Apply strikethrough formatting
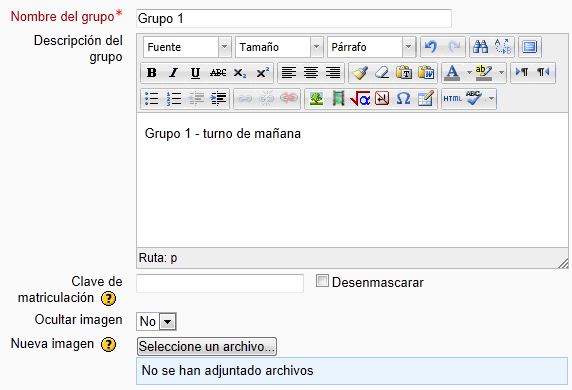 click(218, 73)
